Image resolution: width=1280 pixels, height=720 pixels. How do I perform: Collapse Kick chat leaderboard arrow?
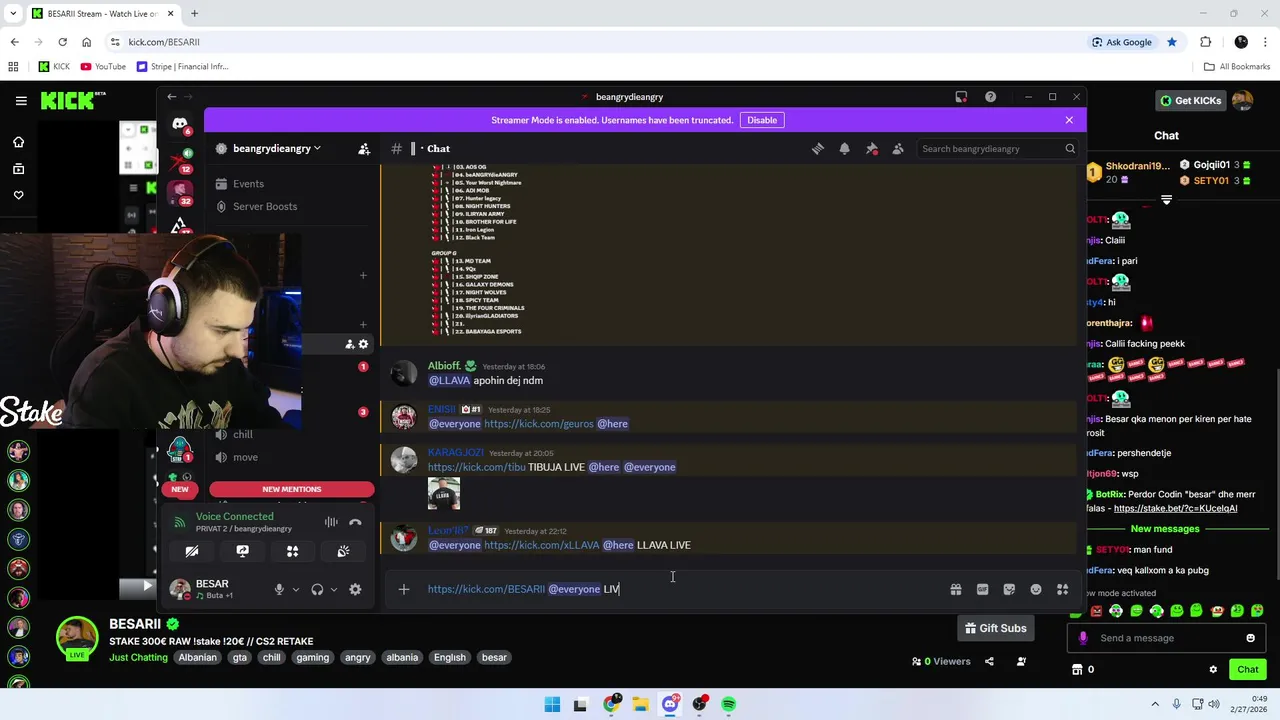click(x=1166, y=200)
